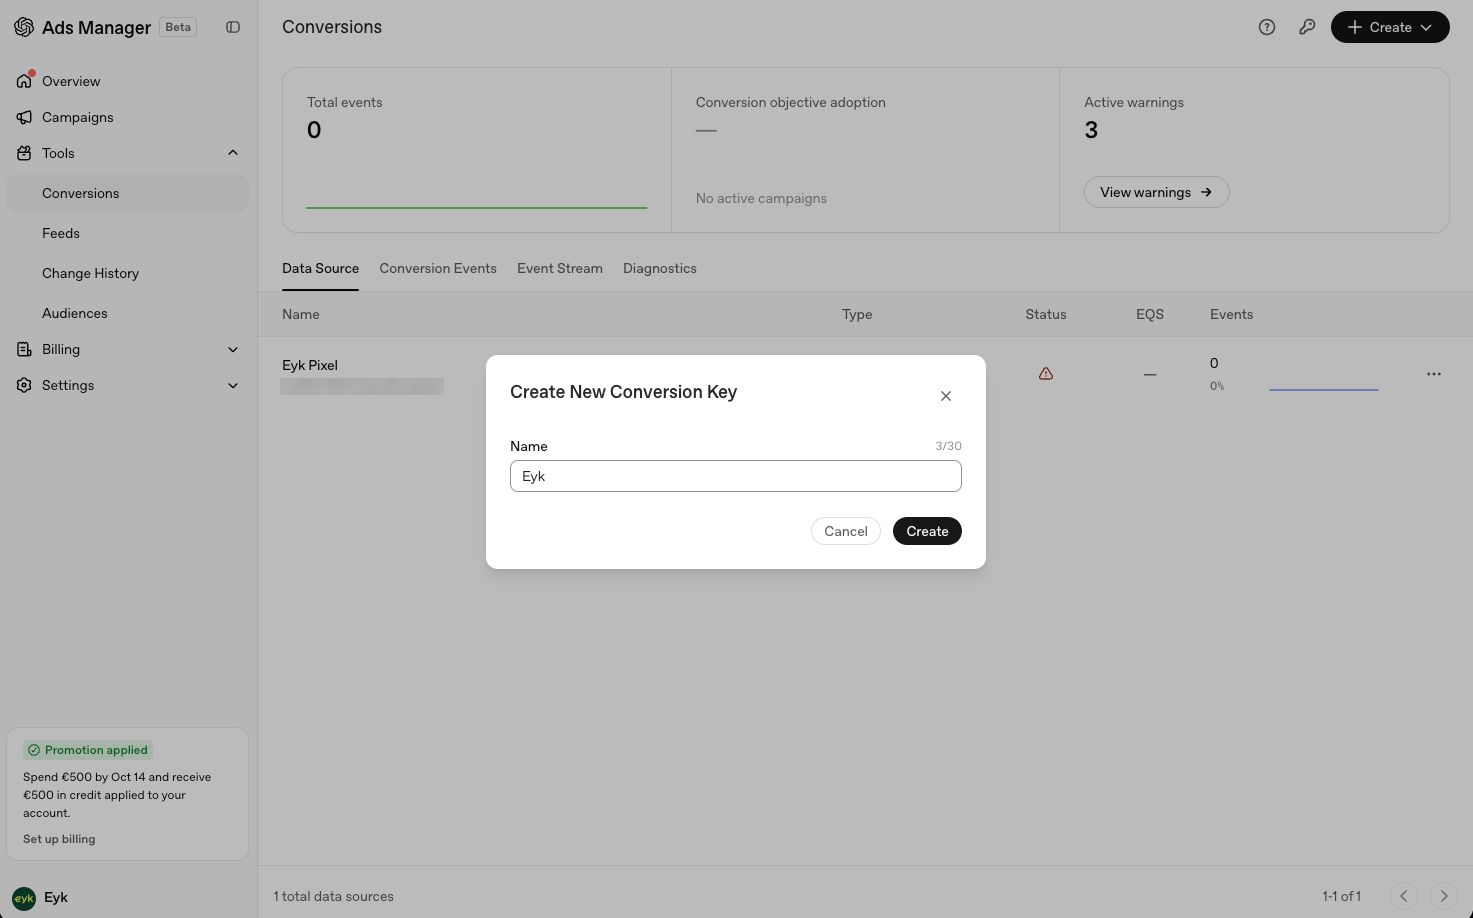This screenshot has width=1473, height=918.
Task: Click the Events column header
Action: pyautogui.click(x=1231, y=314)
